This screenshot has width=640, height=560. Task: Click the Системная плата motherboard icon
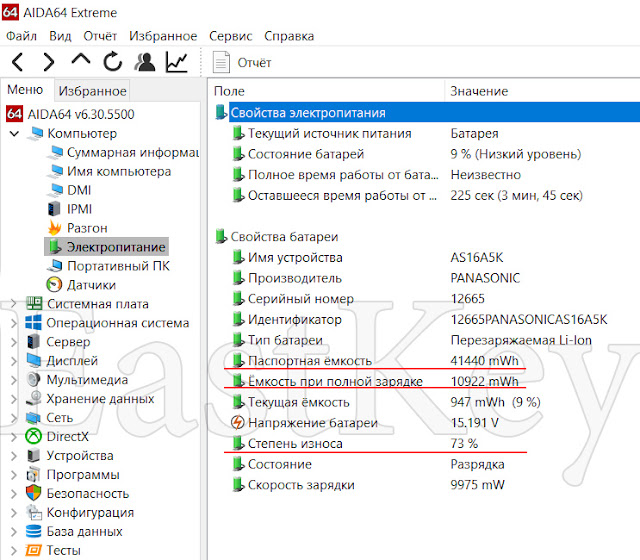click(x=34, y=303)
